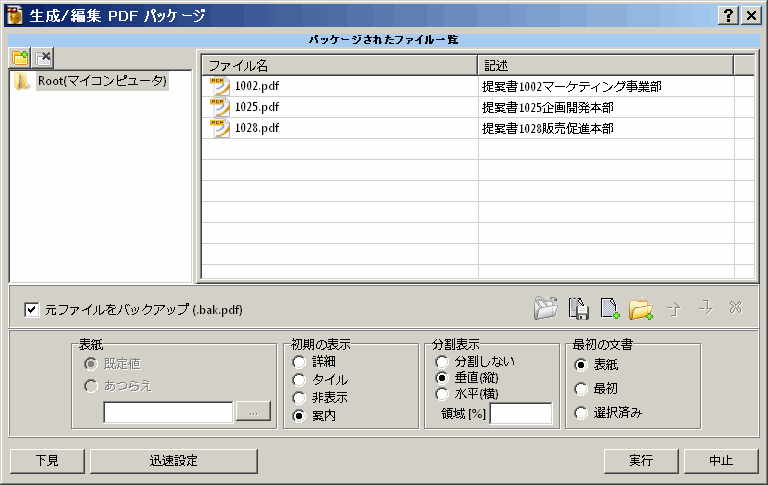Select 詳細 radio under 初期の表示
This screenshot has width=768, height=485.
point(299,362)
